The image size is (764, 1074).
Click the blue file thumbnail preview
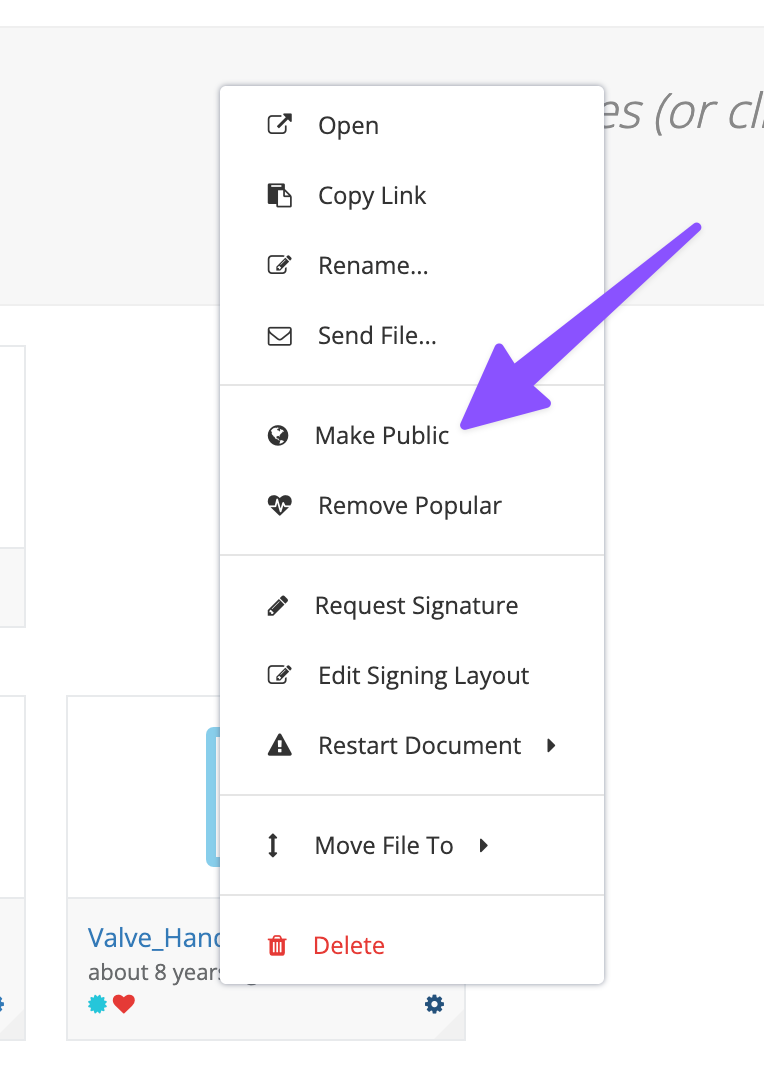pyautogui.click(x=212, y=797)
